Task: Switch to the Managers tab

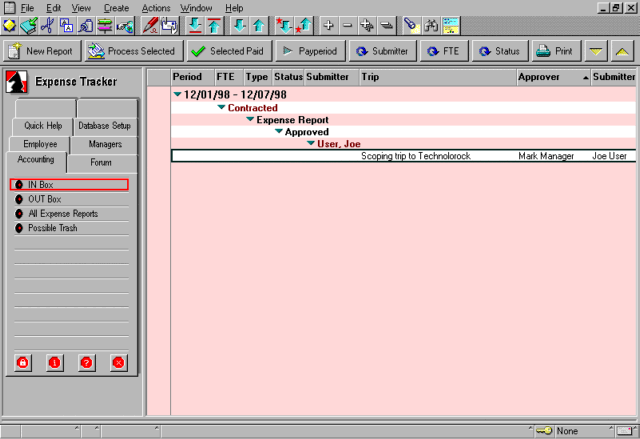Action: [x=105, y=144]
